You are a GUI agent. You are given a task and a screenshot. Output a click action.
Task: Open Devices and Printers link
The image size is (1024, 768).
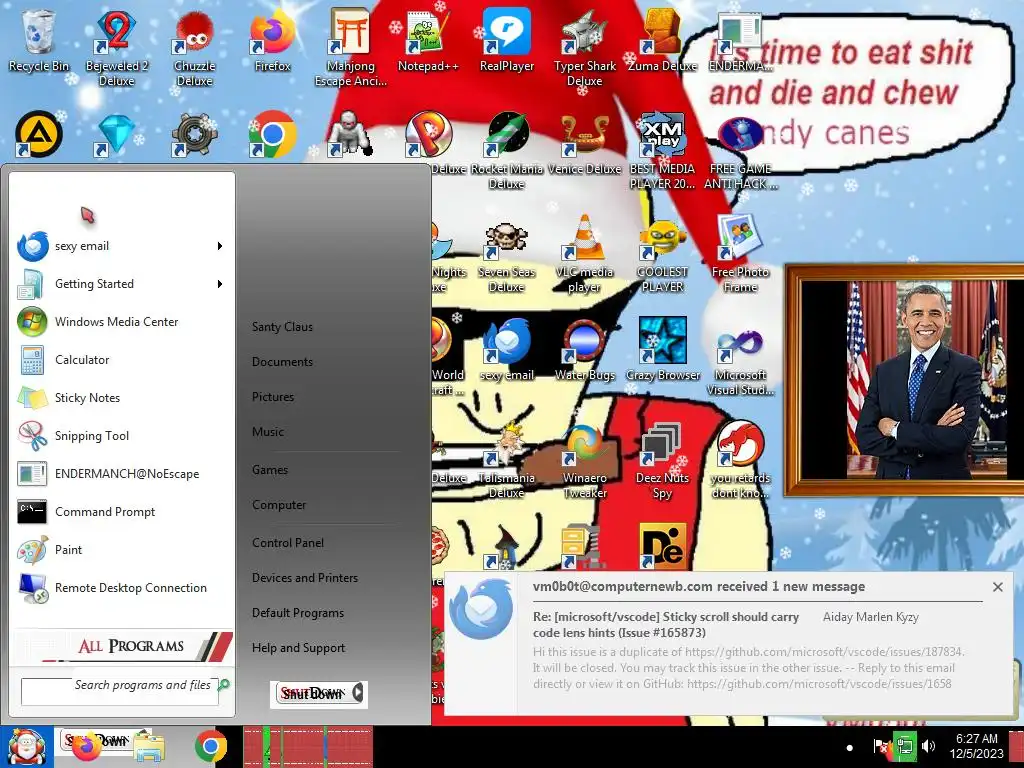[305, 578]
